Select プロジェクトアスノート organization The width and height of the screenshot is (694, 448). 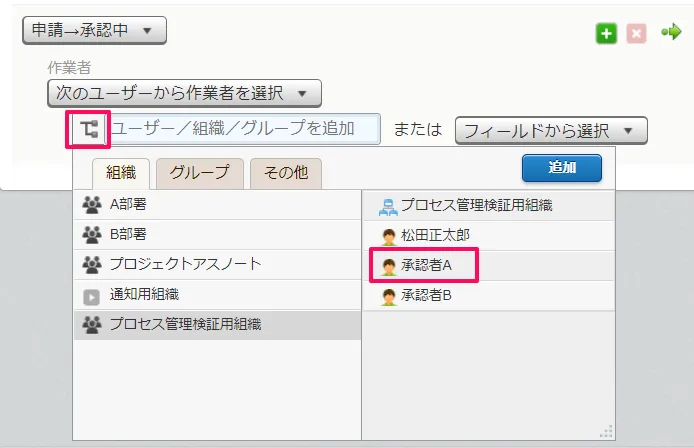pos(217,264)
